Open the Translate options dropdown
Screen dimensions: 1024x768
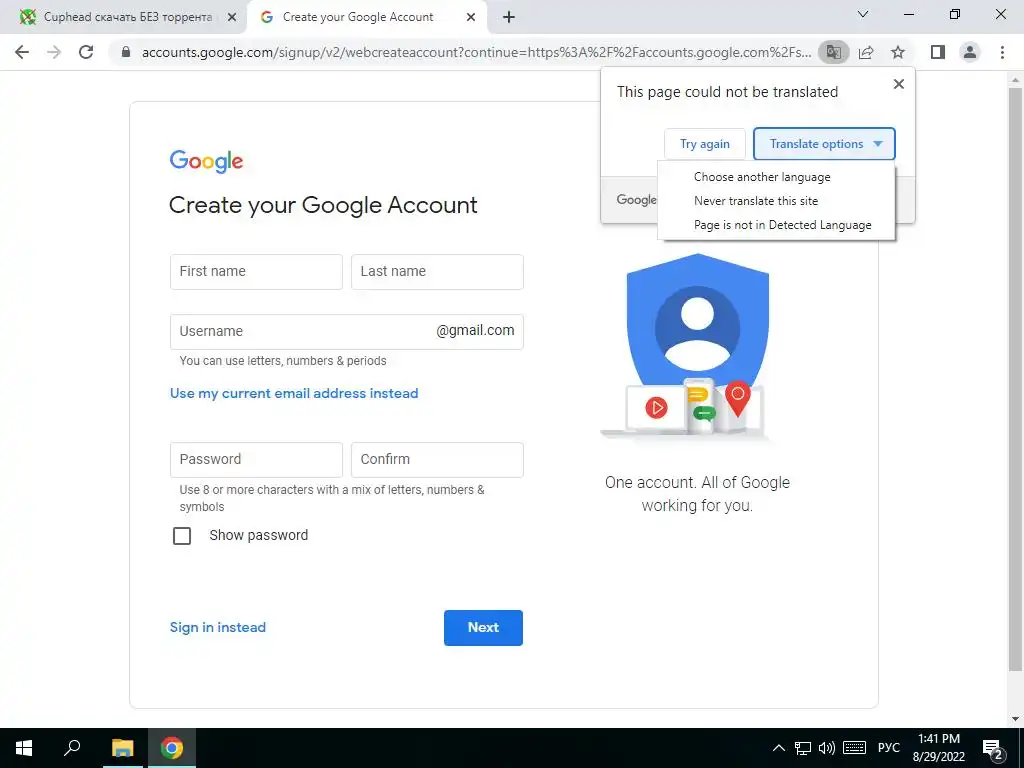click(x=824, y=144)
